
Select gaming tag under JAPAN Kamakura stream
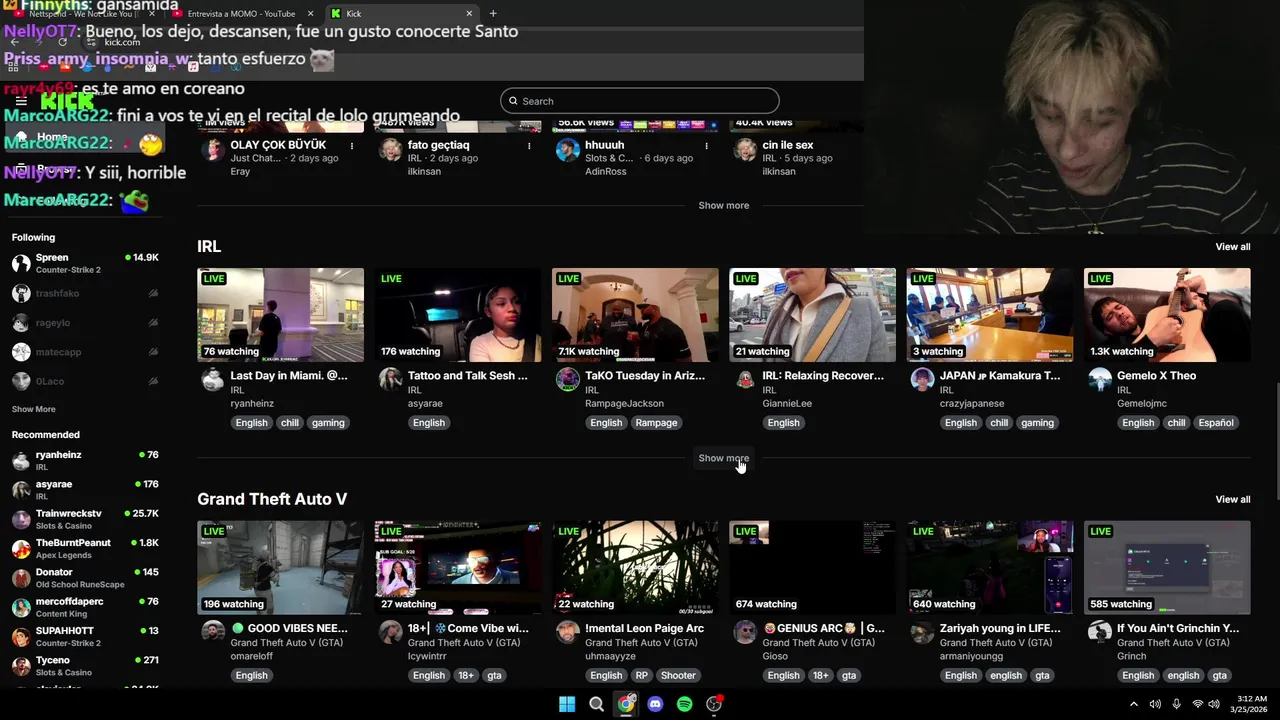1037,423
